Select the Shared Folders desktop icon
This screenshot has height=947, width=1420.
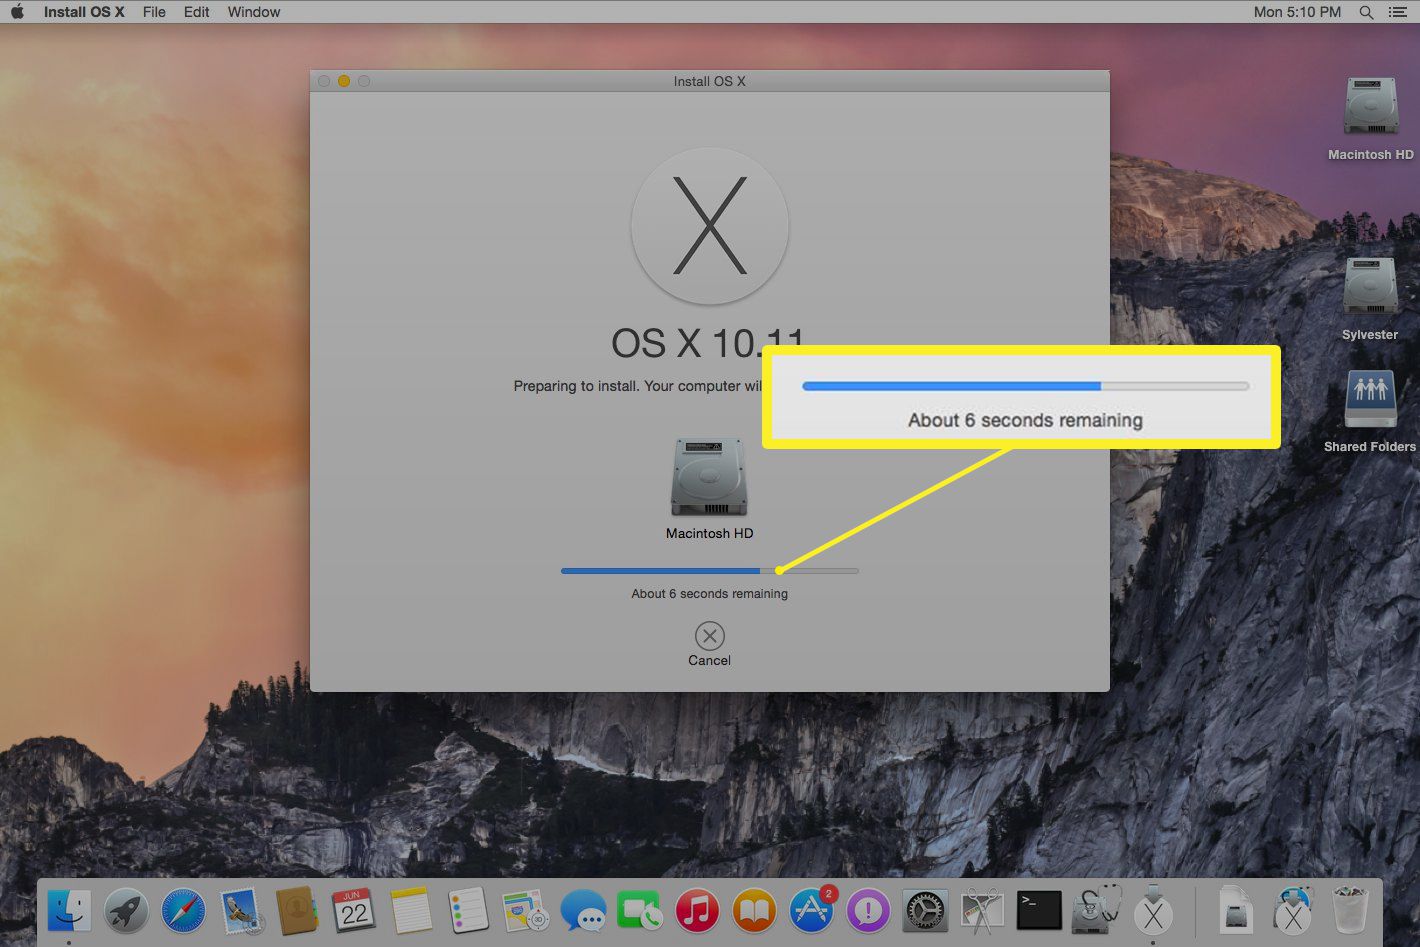1370,400
